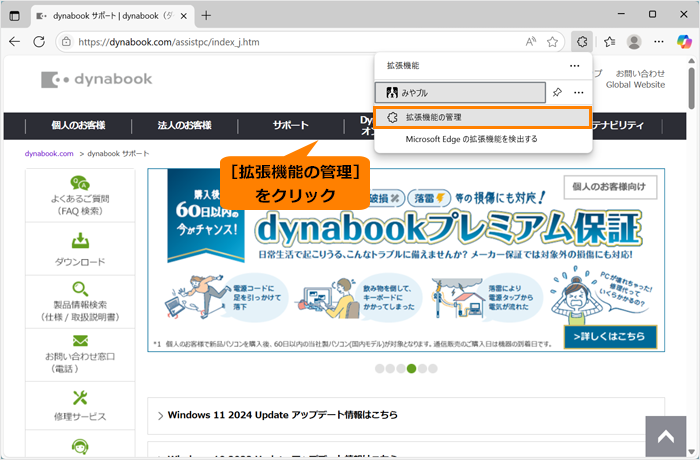This screenshot has width=700, height=460.
Task: Open the Favorites list icon
Action: 609,42
